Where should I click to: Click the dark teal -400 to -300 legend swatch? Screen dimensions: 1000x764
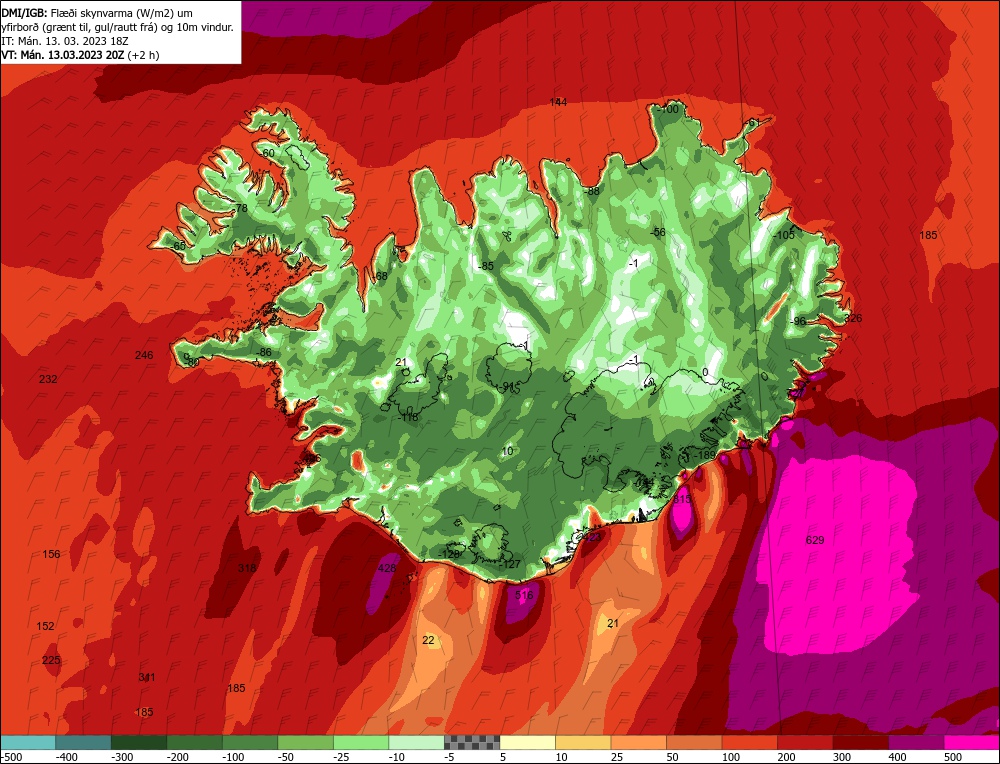[x=84, y=742]
